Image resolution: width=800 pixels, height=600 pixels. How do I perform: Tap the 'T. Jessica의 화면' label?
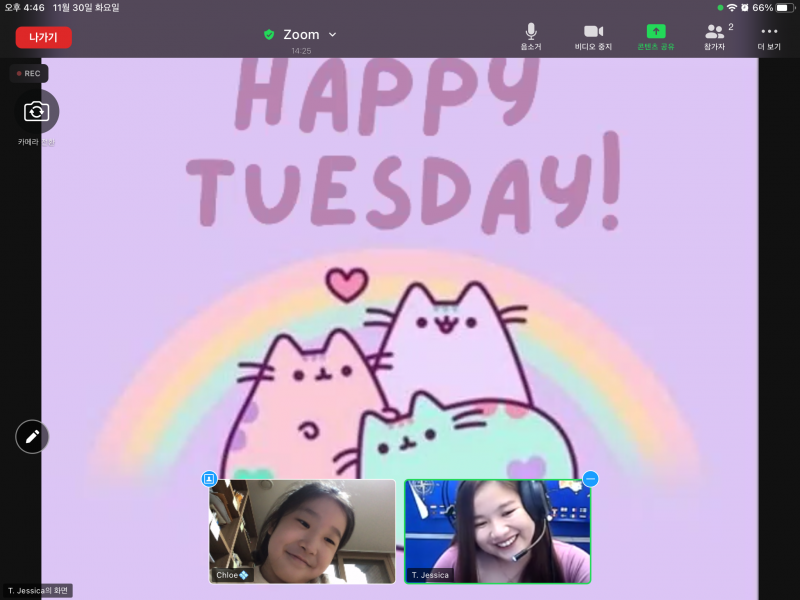[x=37, y=590]
